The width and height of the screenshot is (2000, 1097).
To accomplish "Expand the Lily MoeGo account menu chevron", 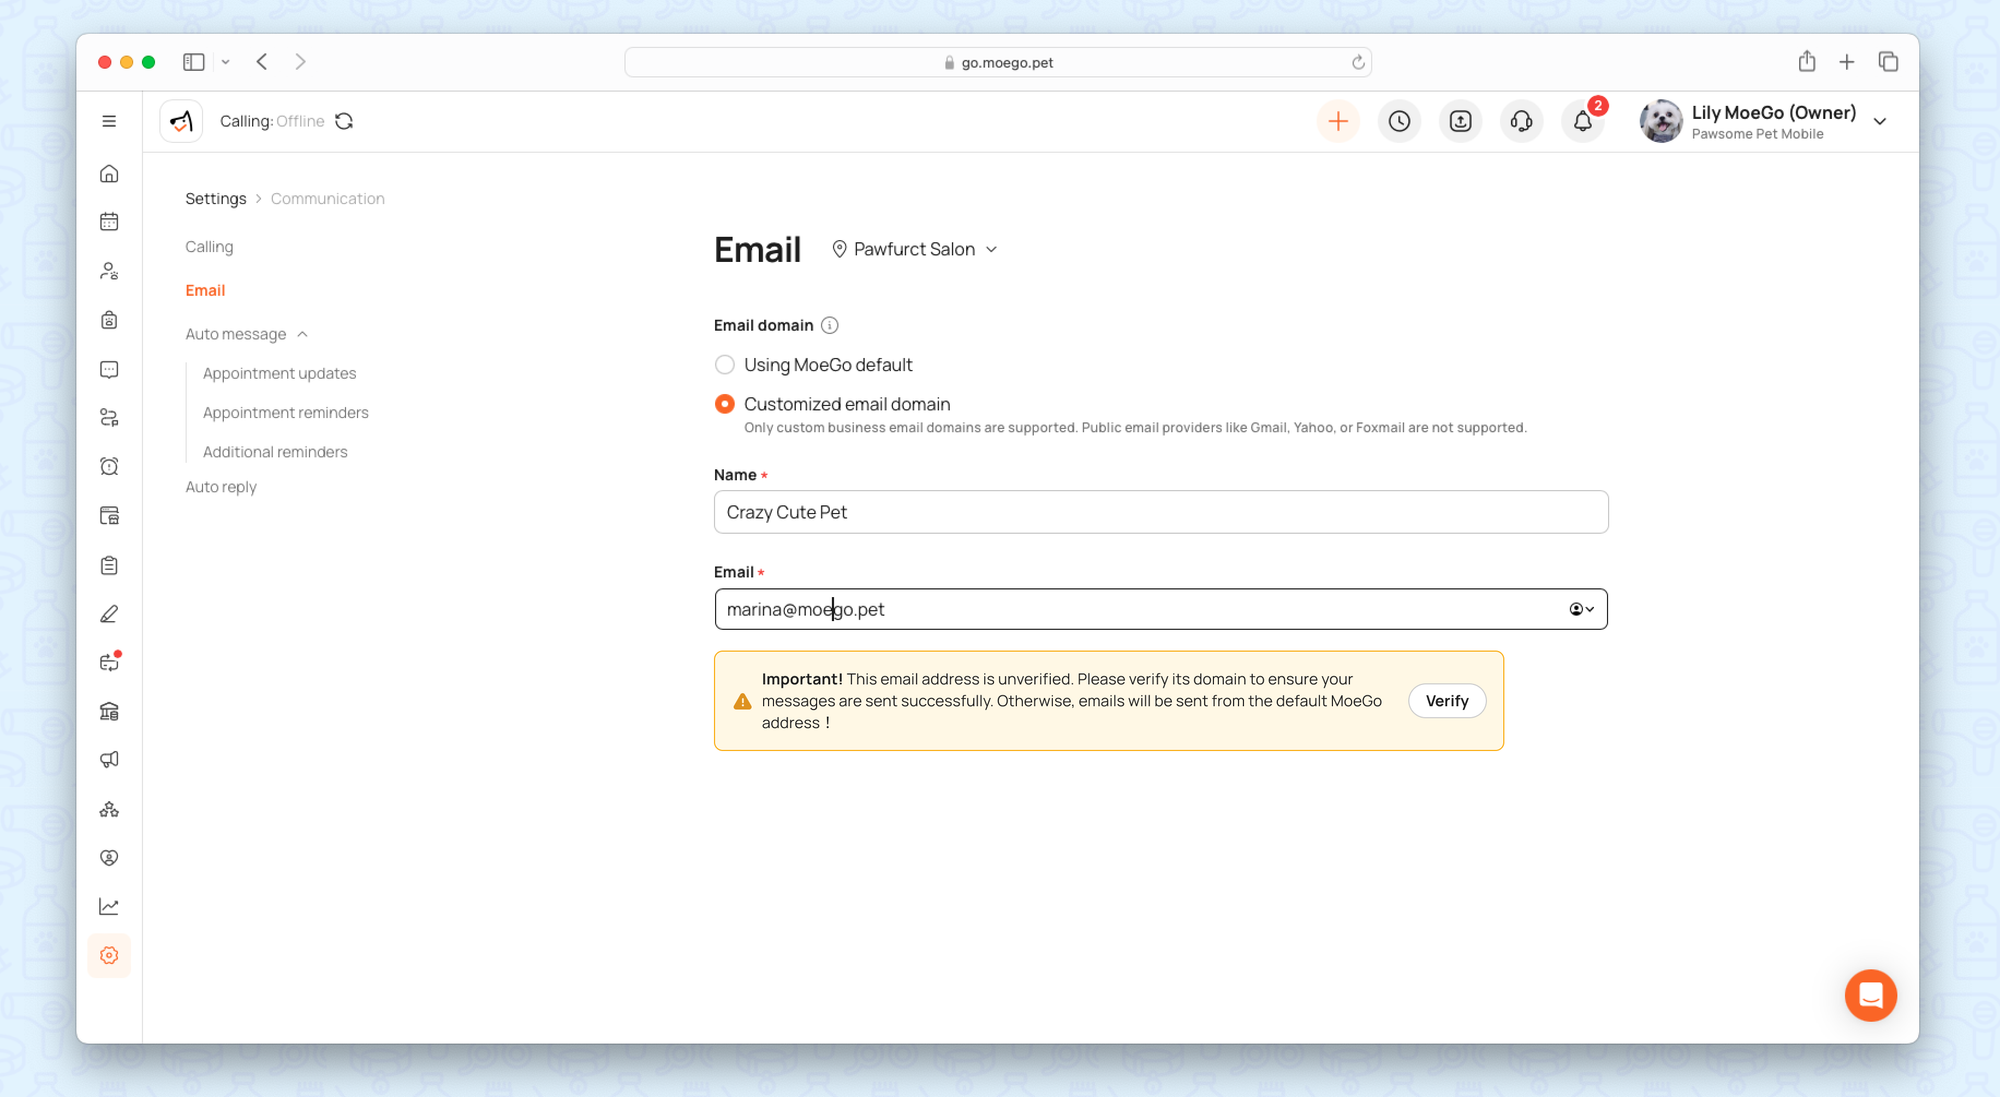I will pos(1880,121).
